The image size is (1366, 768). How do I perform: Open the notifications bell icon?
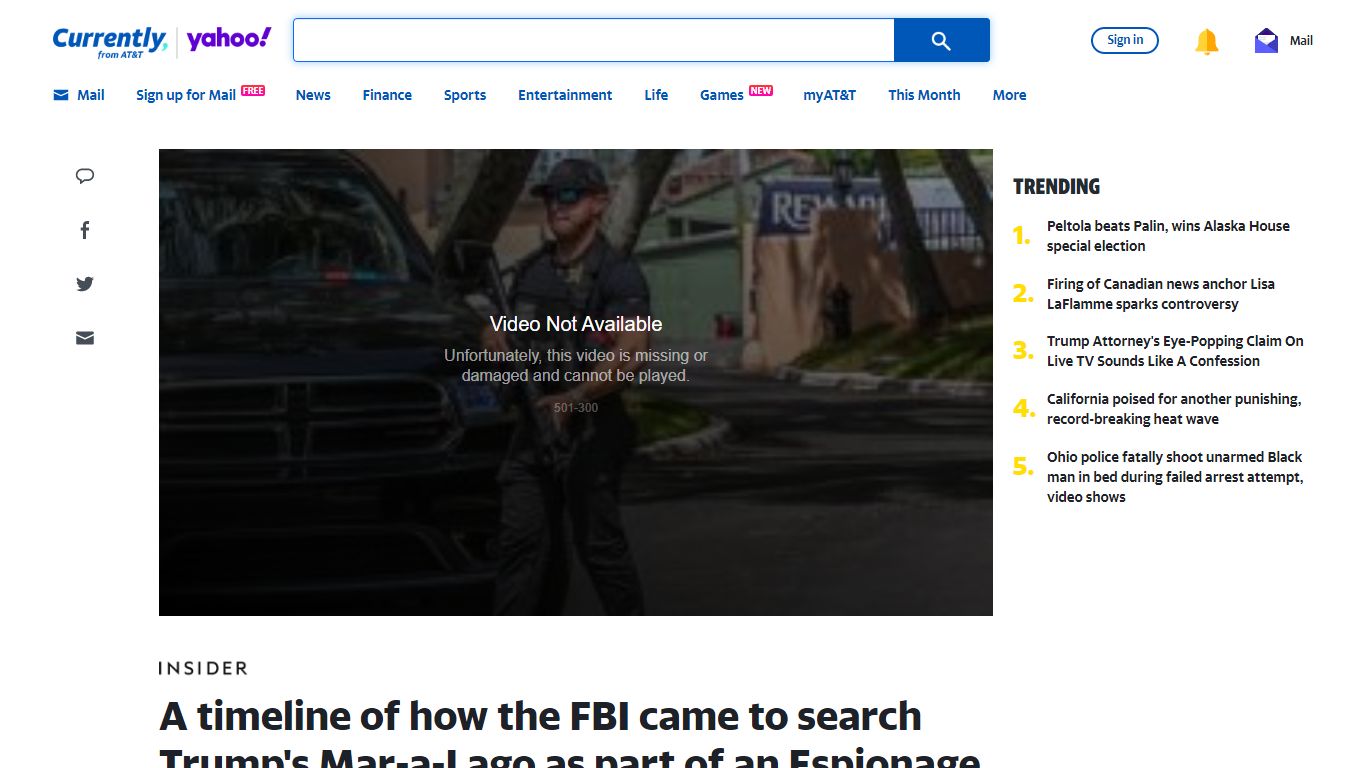(1207, 41)
